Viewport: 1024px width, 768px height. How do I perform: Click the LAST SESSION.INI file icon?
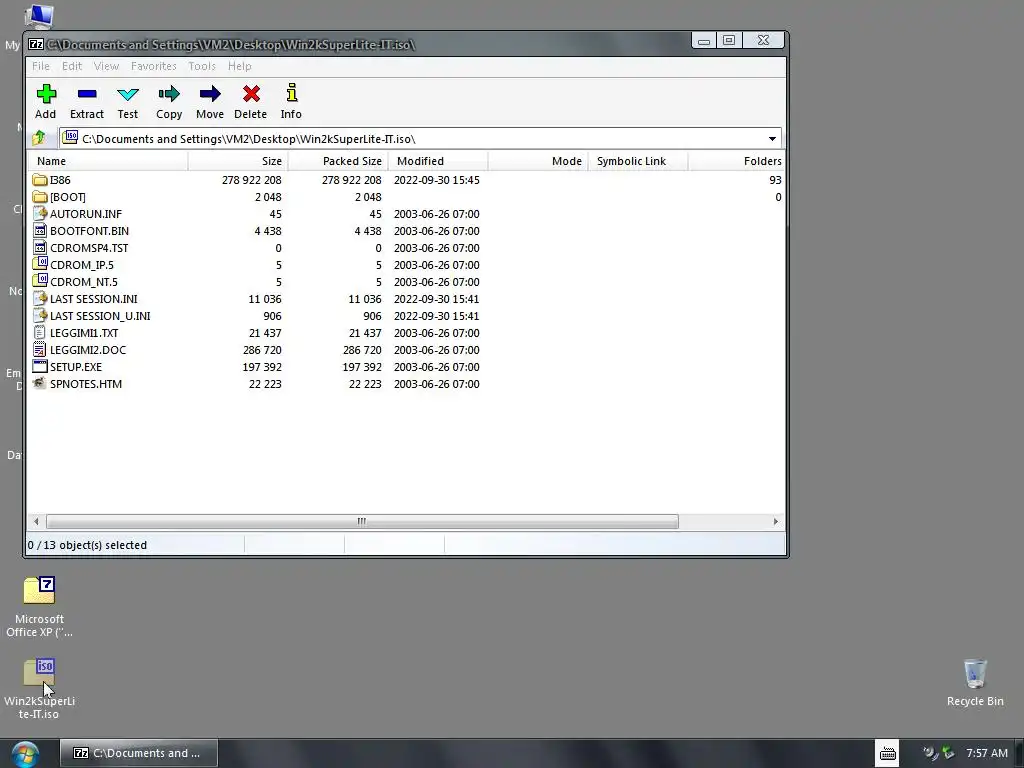coord(40,298)
